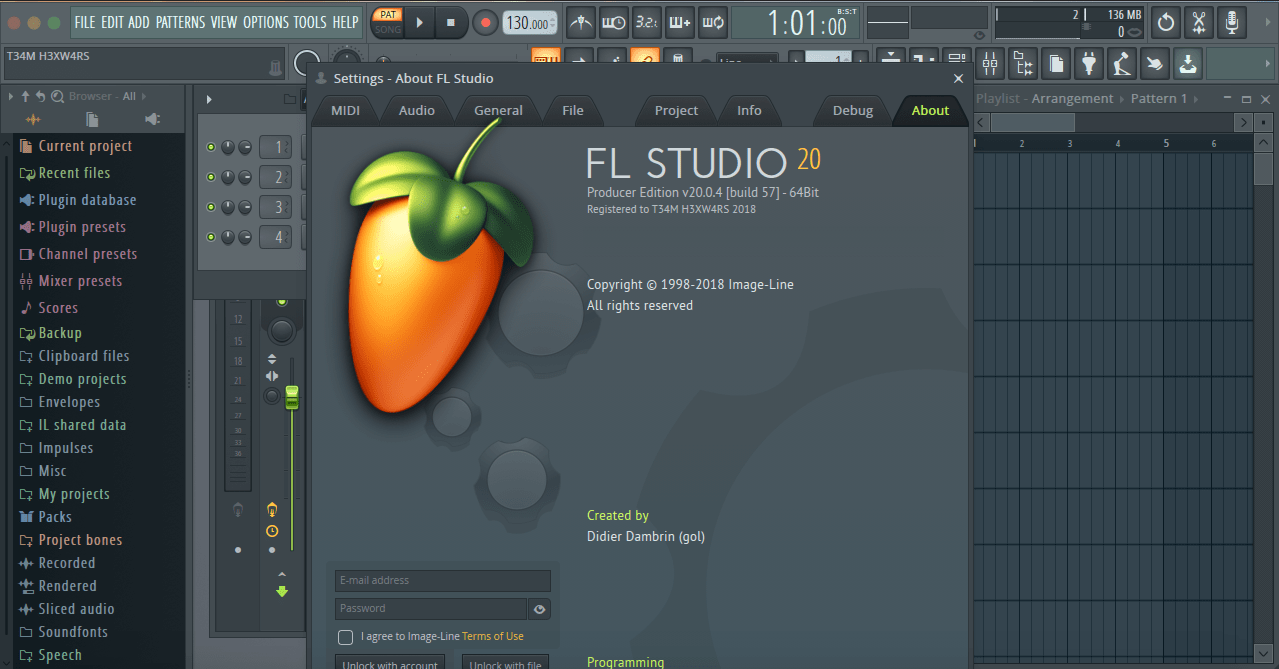
Task: Open one-click audio recording microphone icon
Action: click(x=1232, y=22)
